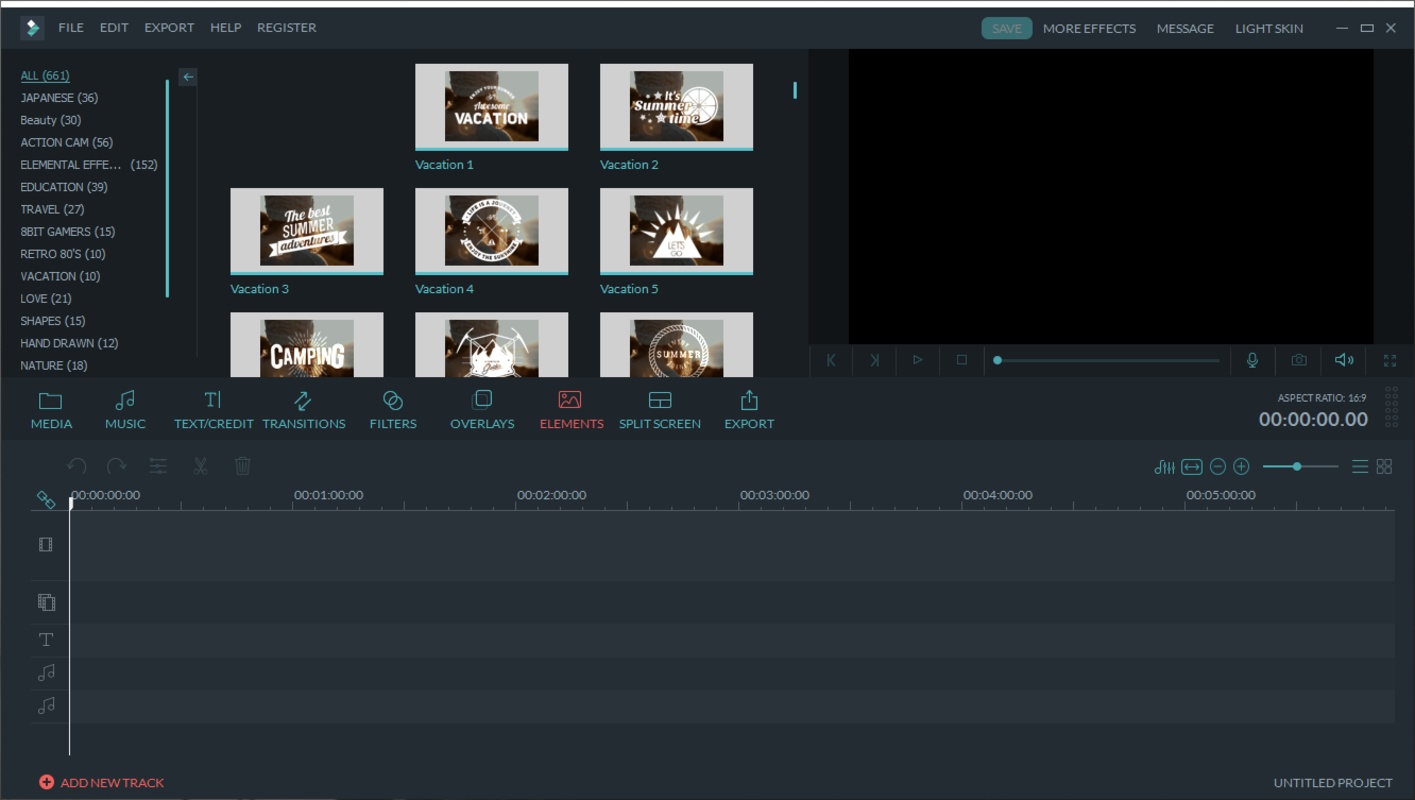Open the Filters panel

(x=392, y=410)
